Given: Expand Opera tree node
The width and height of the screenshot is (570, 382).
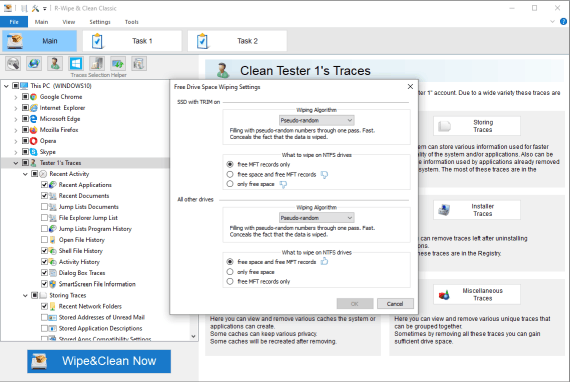Looking at the screenshot, I should (x=16, y=141).
